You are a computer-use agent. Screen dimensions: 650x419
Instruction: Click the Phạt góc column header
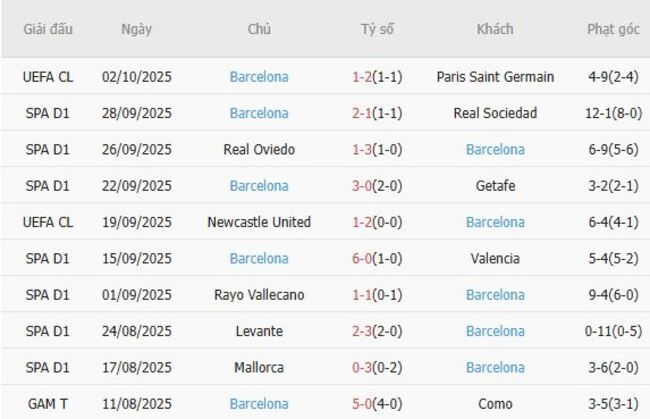(x=613, y=29)
